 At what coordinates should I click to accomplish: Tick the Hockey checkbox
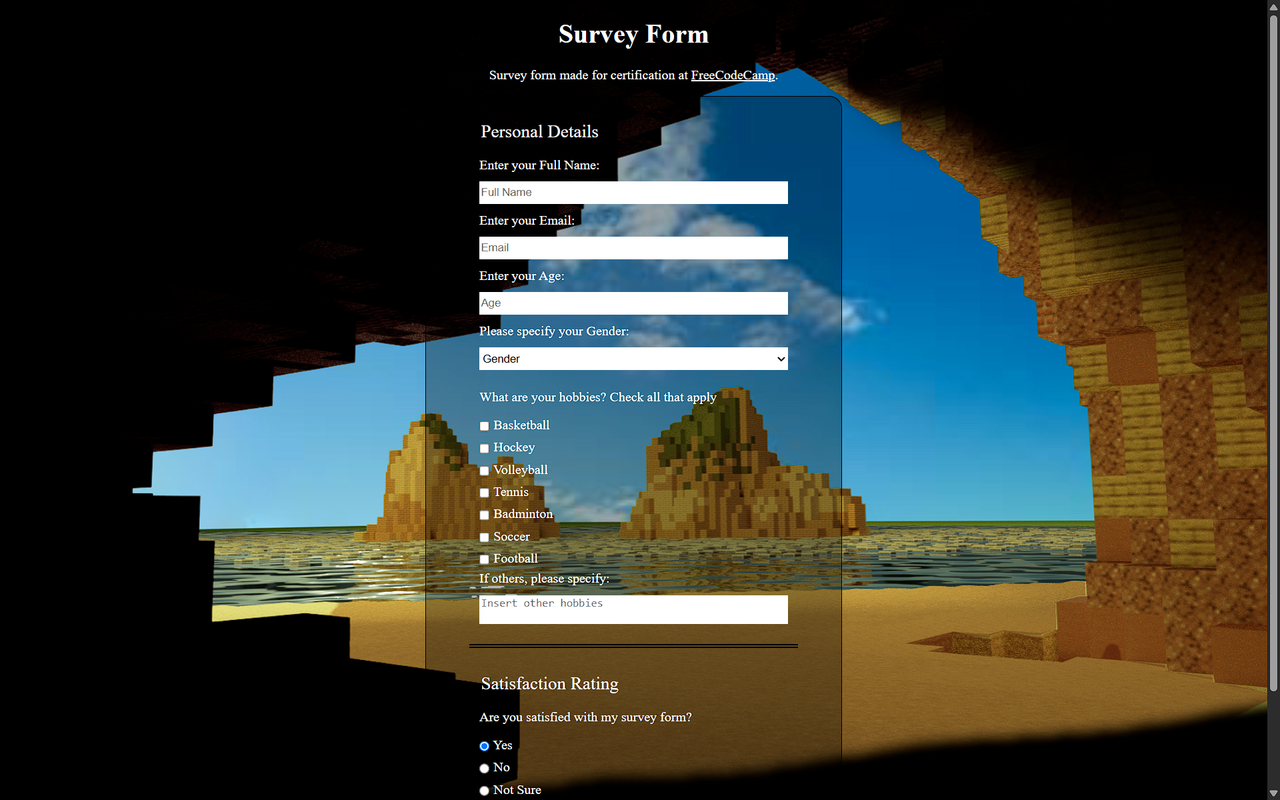(x=484, y=448)
